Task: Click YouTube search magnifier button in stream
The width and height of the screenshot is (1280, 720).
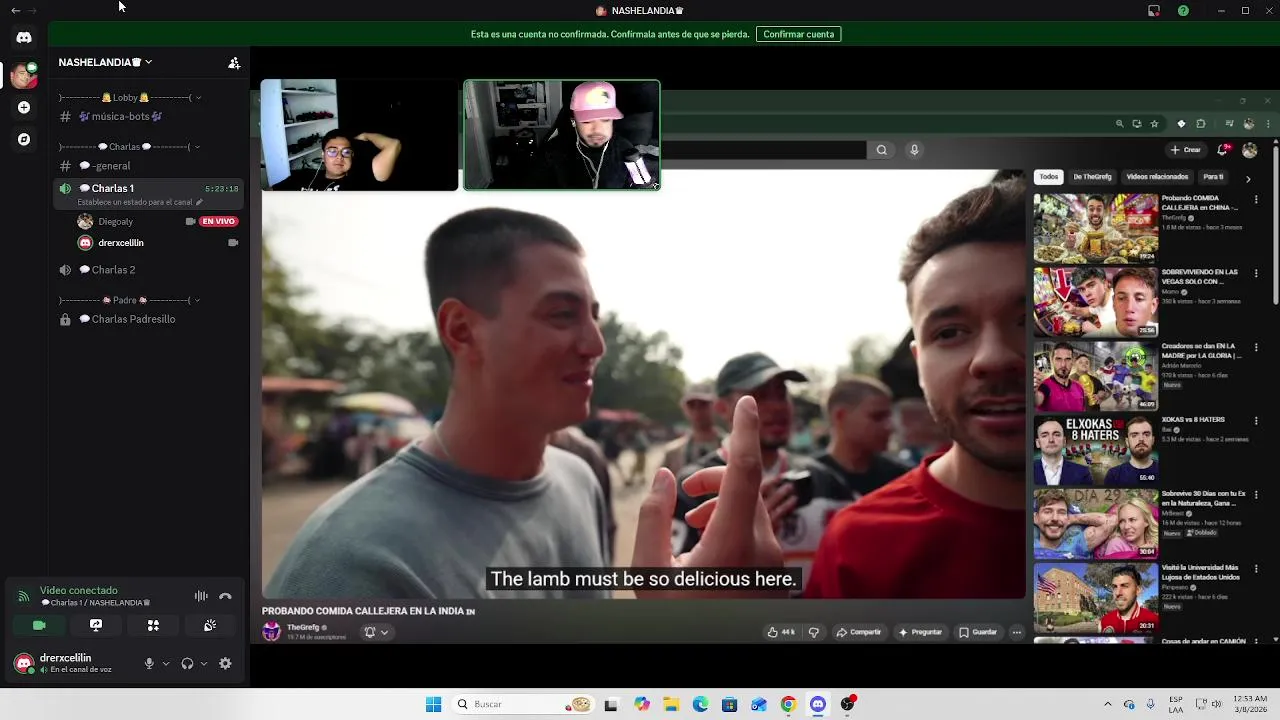Action: tap(881, 150)
